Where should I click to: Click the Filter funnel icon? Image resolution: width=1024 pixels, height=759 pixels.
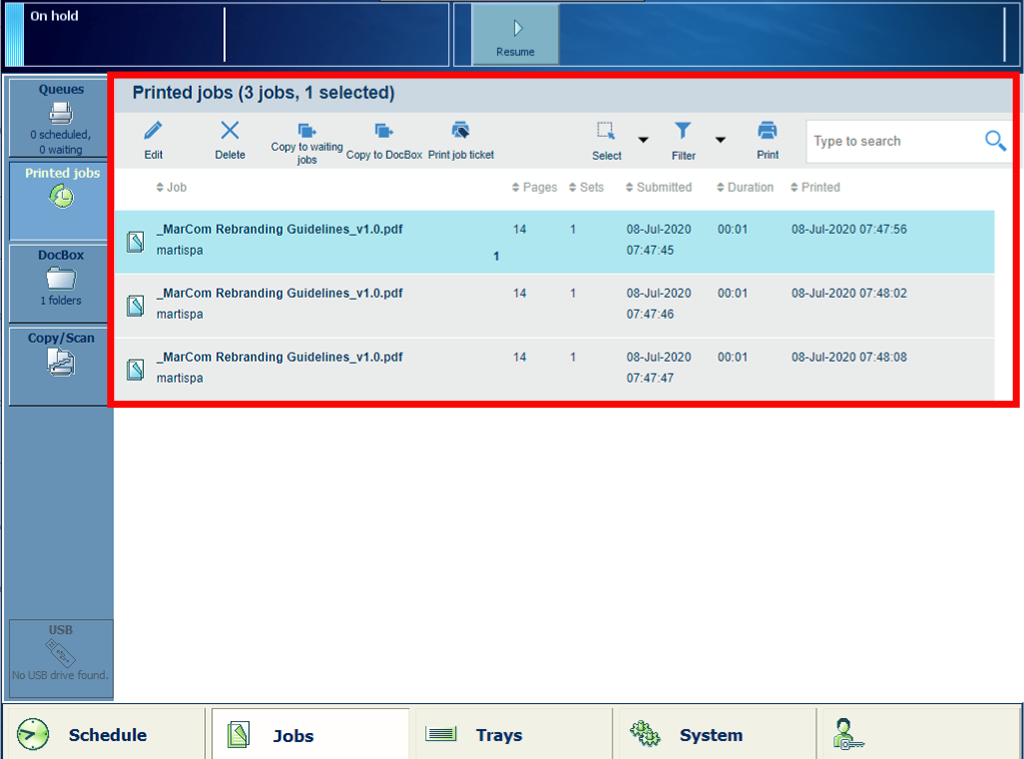click(683, 131)
